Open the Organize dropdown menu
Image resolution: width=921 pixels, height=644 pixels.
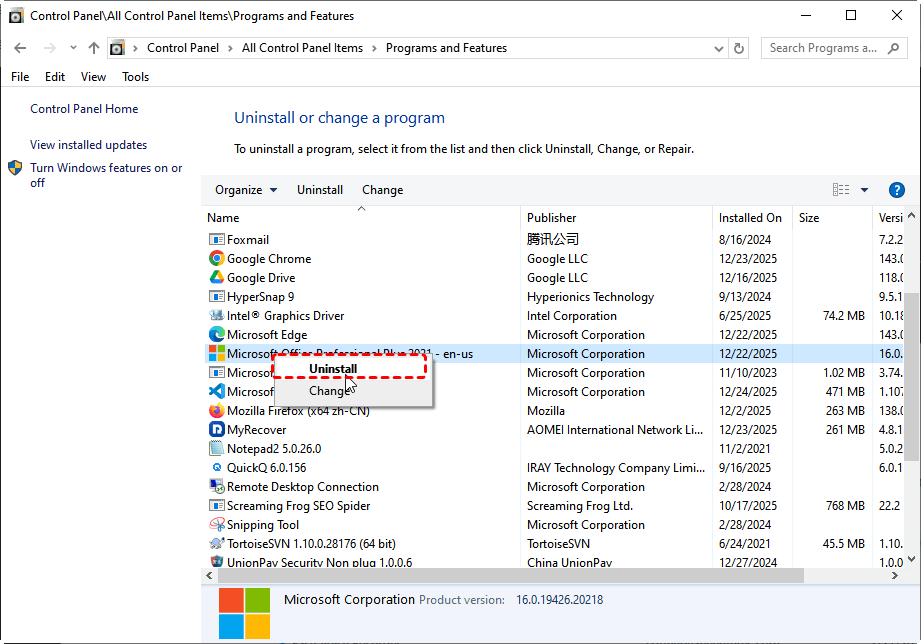coord(246,190)
